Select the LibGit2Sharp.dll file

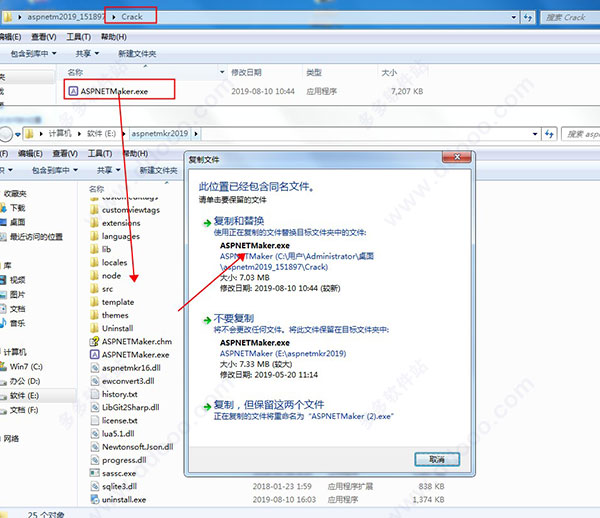pyautogui.click(x=125, y=407)
